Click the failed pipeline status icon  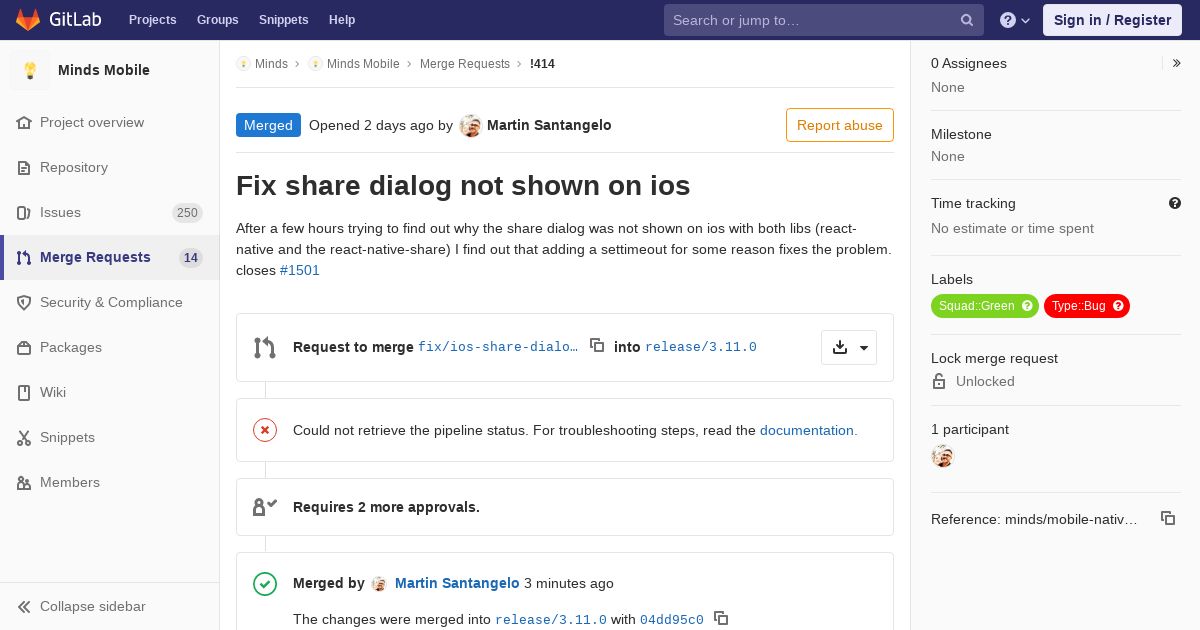click(265, 430)
